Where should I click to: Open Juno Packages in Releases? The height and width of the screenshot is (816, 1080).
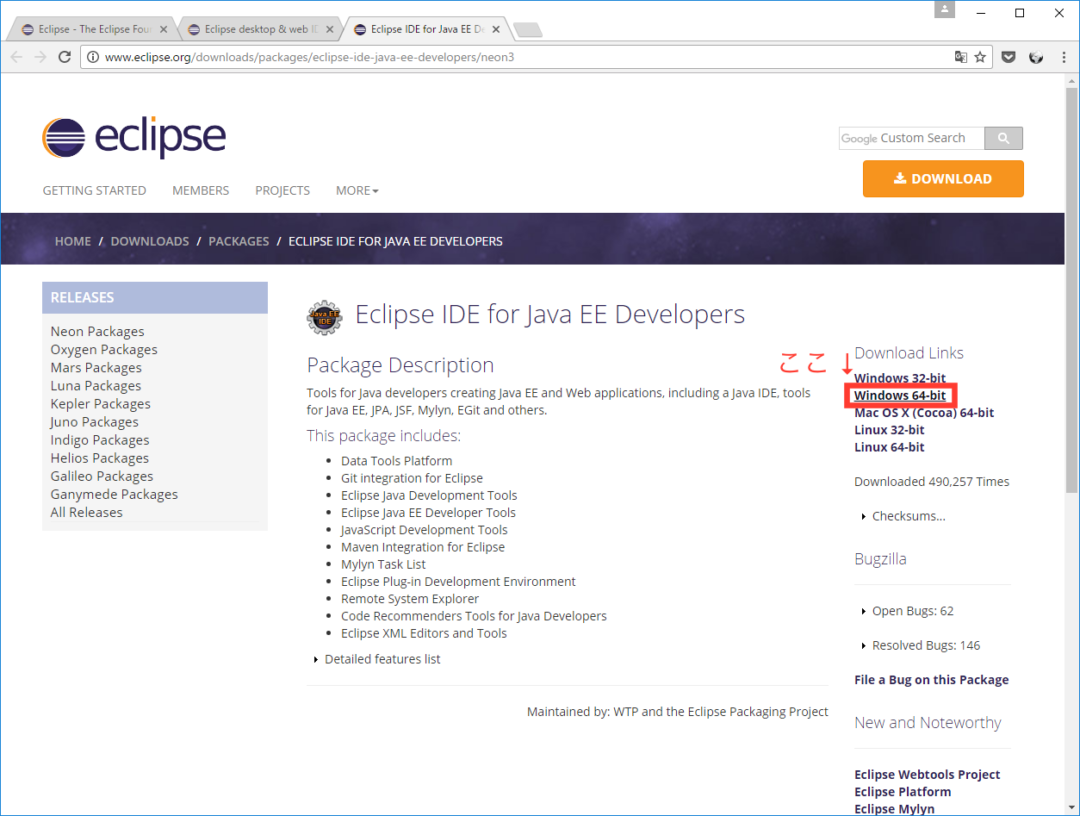(94, 422)
